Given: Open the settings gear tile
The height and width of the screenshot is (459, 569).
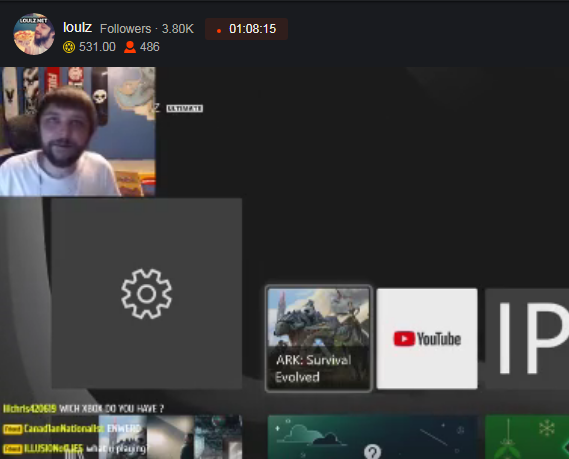Looking at the screenshot, I should click(x=147, y=293).
